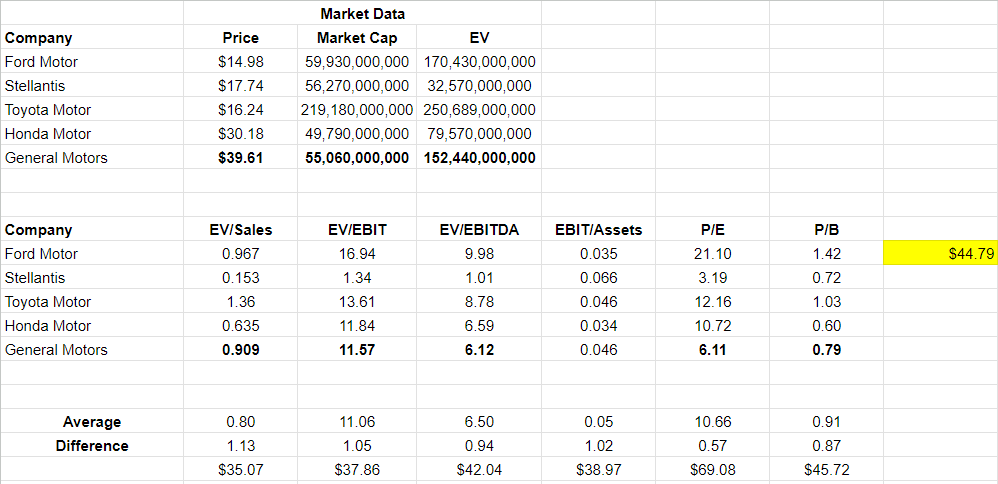Select the EV/EBIT column header

(357, 230)
